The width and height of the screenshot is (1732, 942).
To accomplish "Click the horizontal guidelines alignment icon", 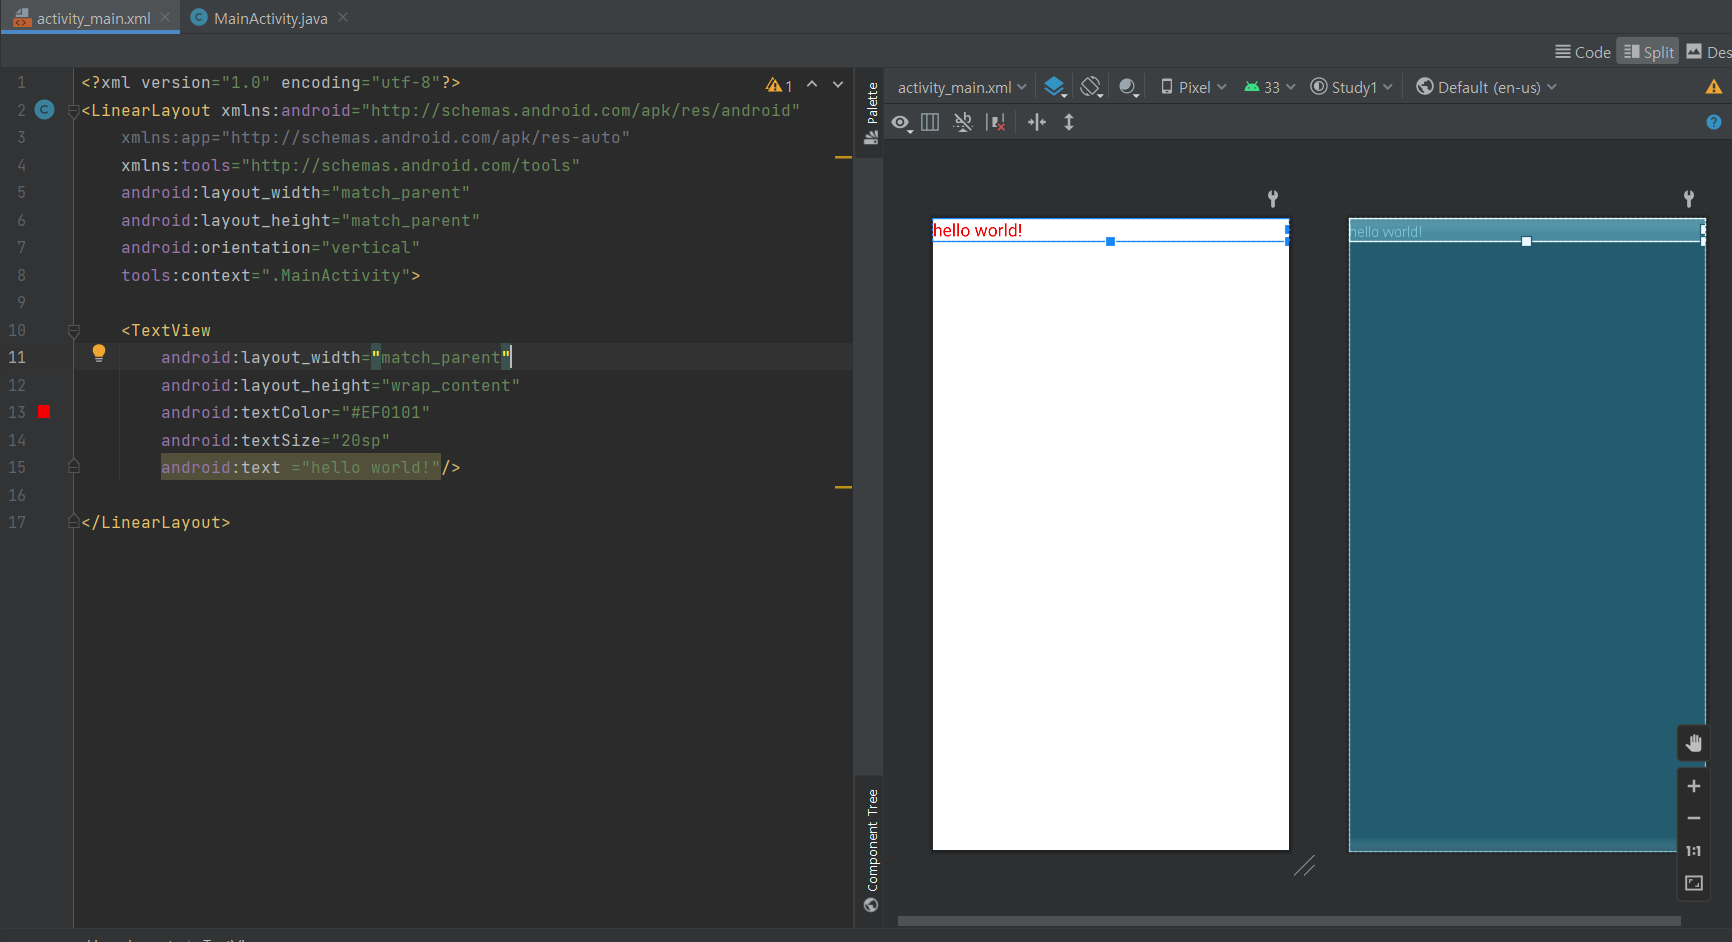I will (1037, 122).
